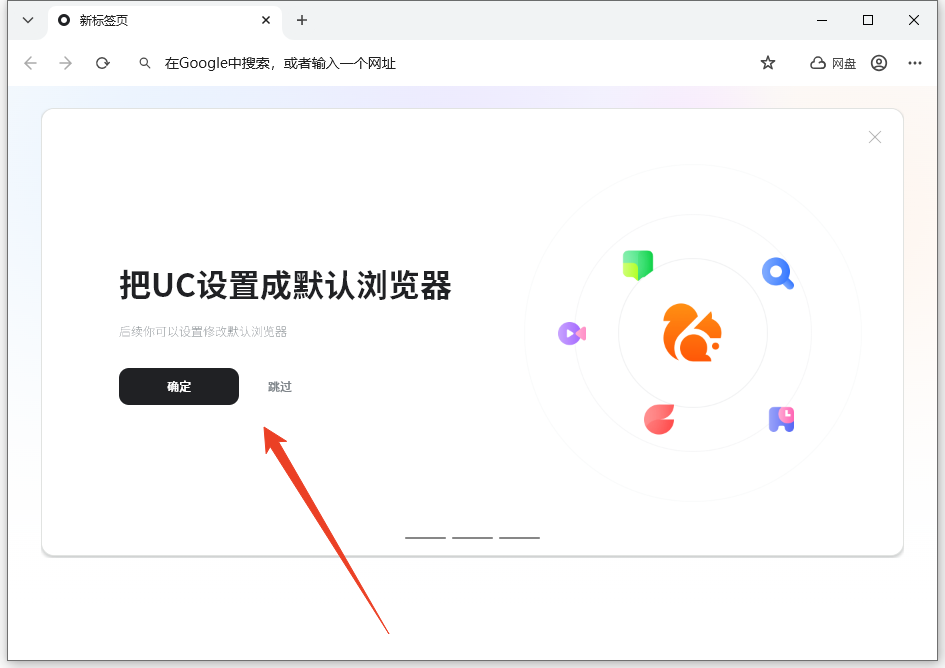Open a new tab with the plus icon
The width and height of the screenshot is (945, 668).
pyautogui.click(x=301, y=20)
